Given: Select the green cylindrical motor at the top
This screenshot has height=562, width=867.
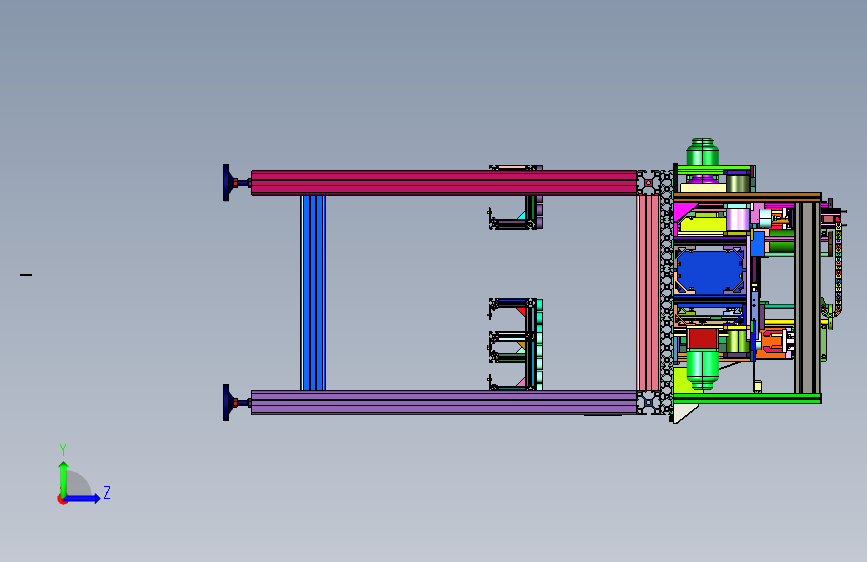Looking at the screenshot, I should [703, 152].
